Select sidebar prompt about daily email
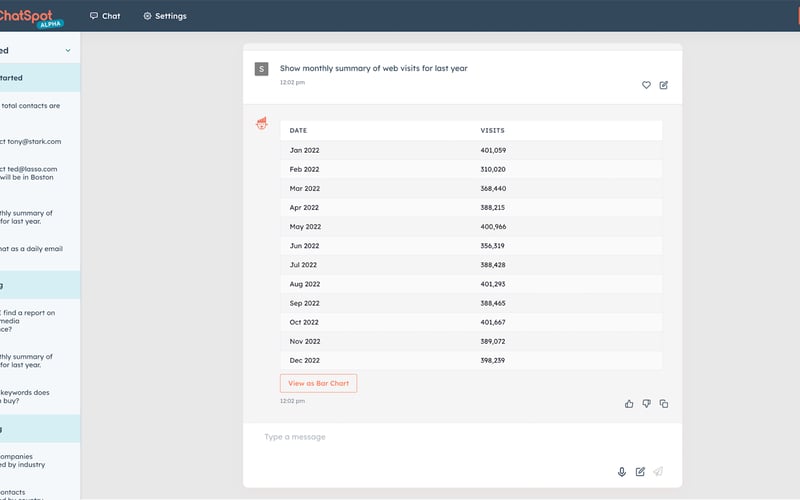The width and height of the screenshot is (800, 500). pyautogui.click(x=31, y=248)
